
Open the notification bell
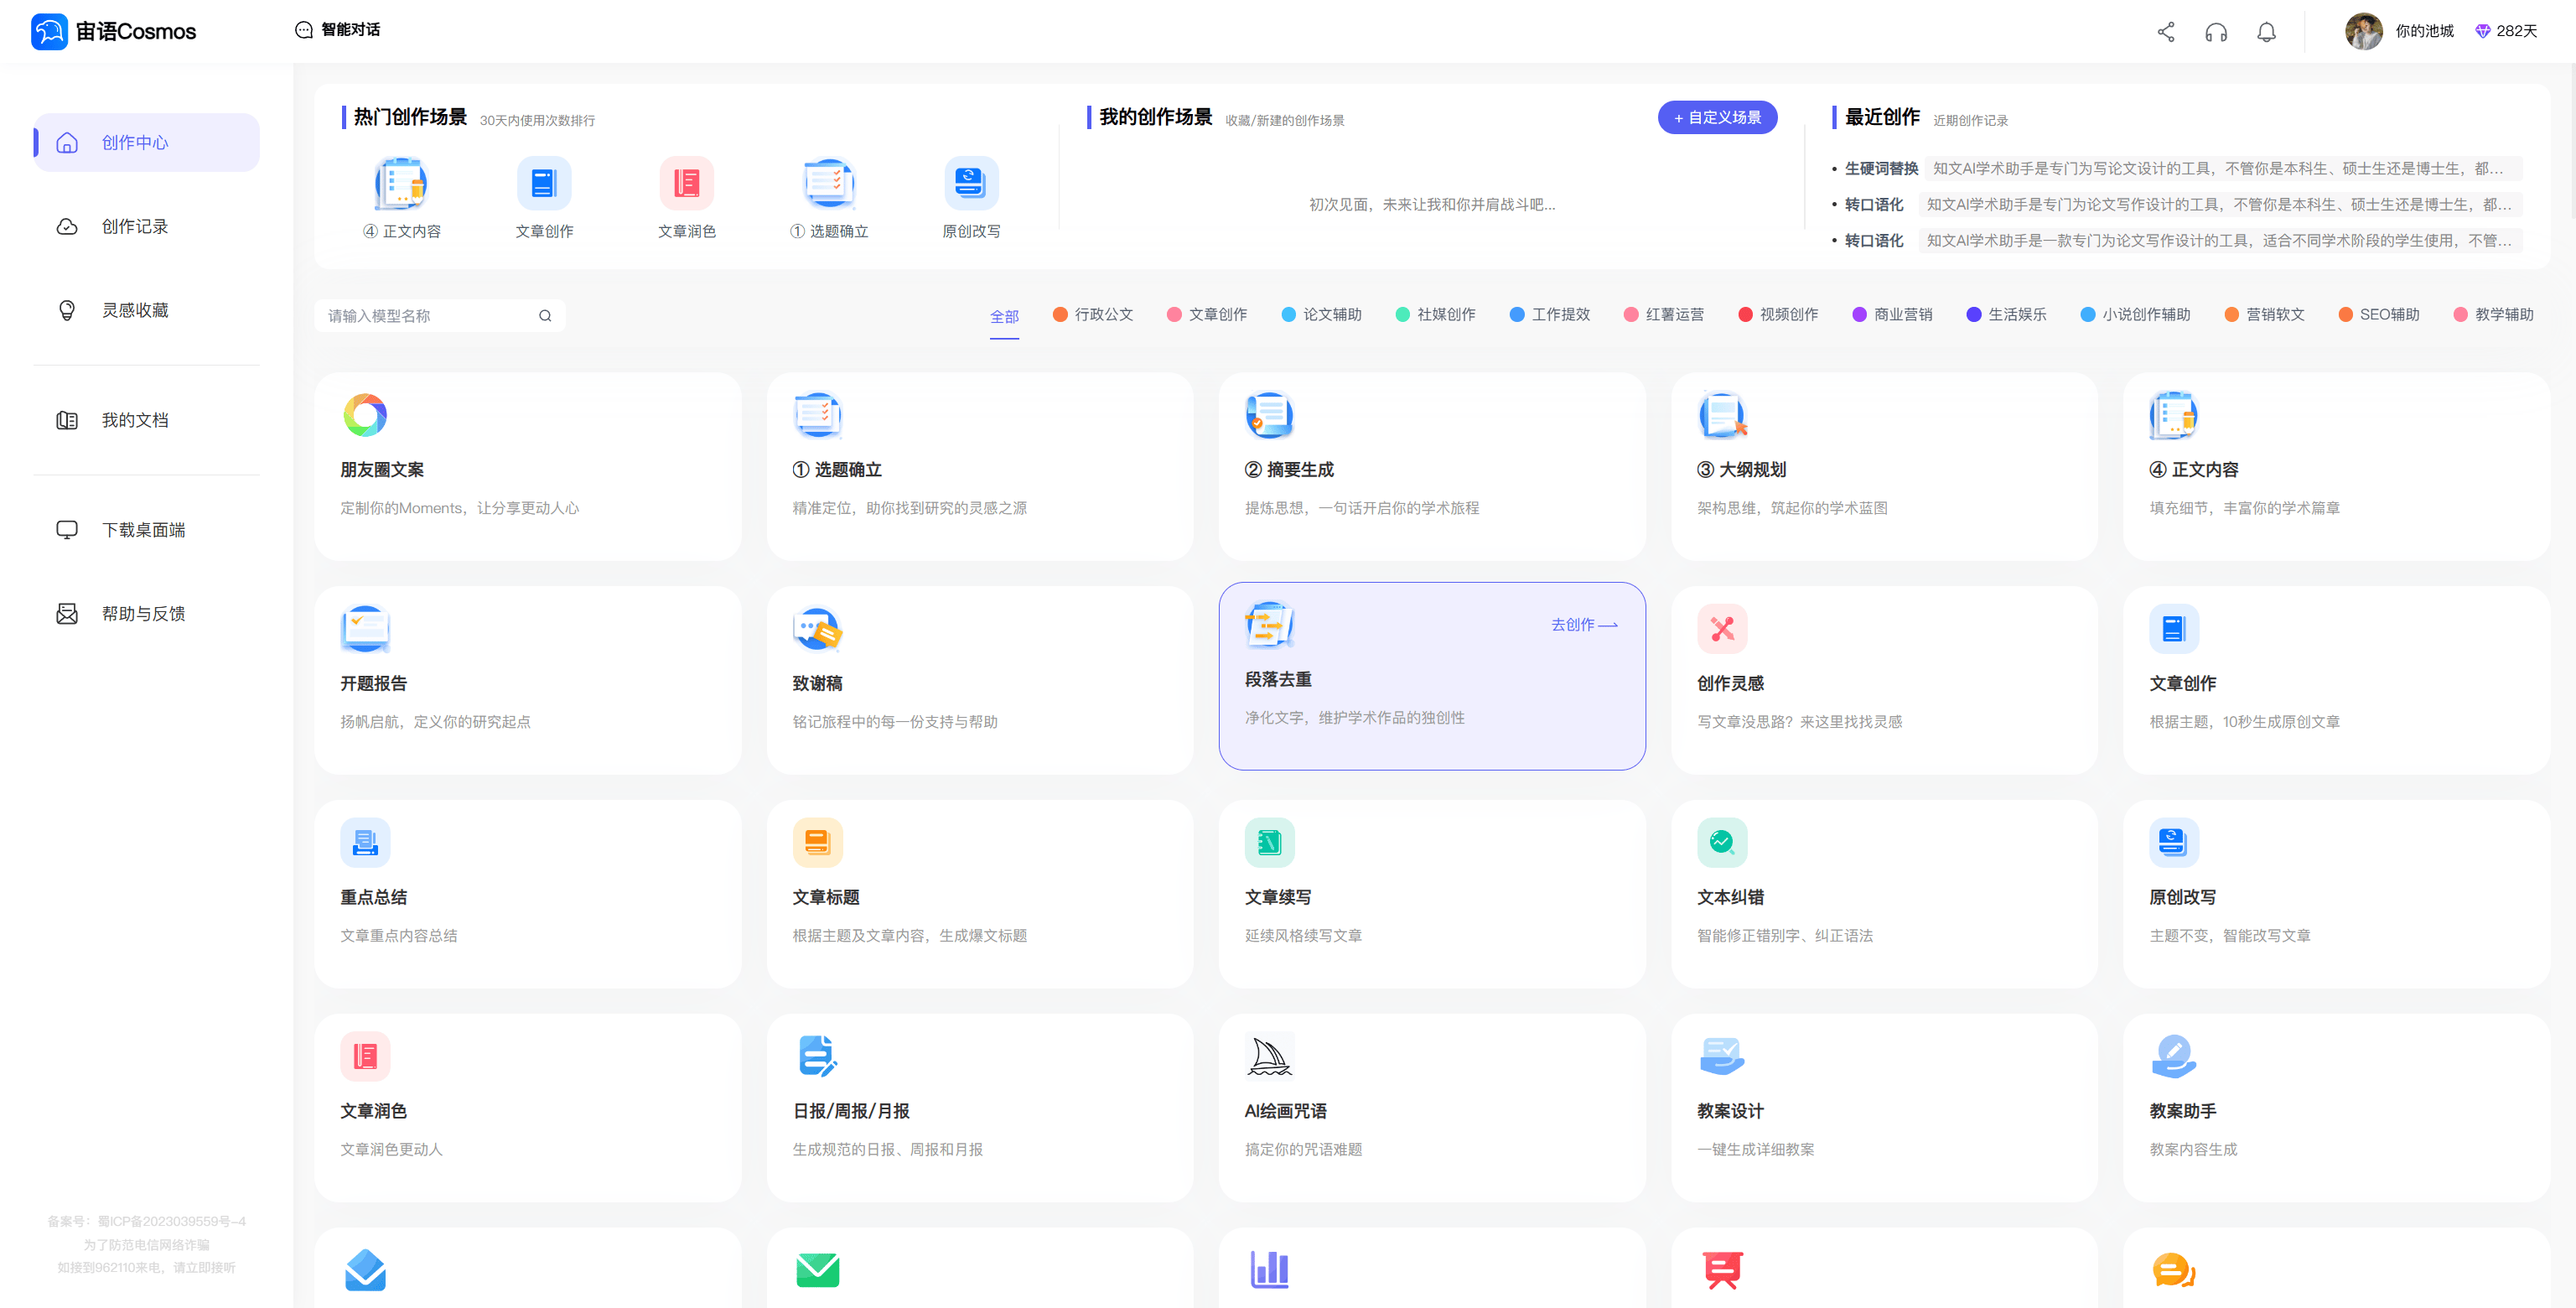pos(2266,32)
